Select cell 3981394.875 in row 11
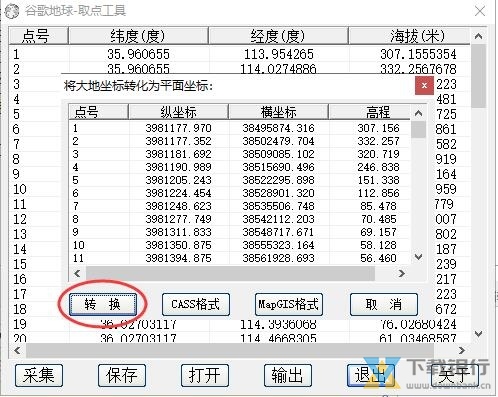This screenshot has width=498, height=397. point(178,258)
